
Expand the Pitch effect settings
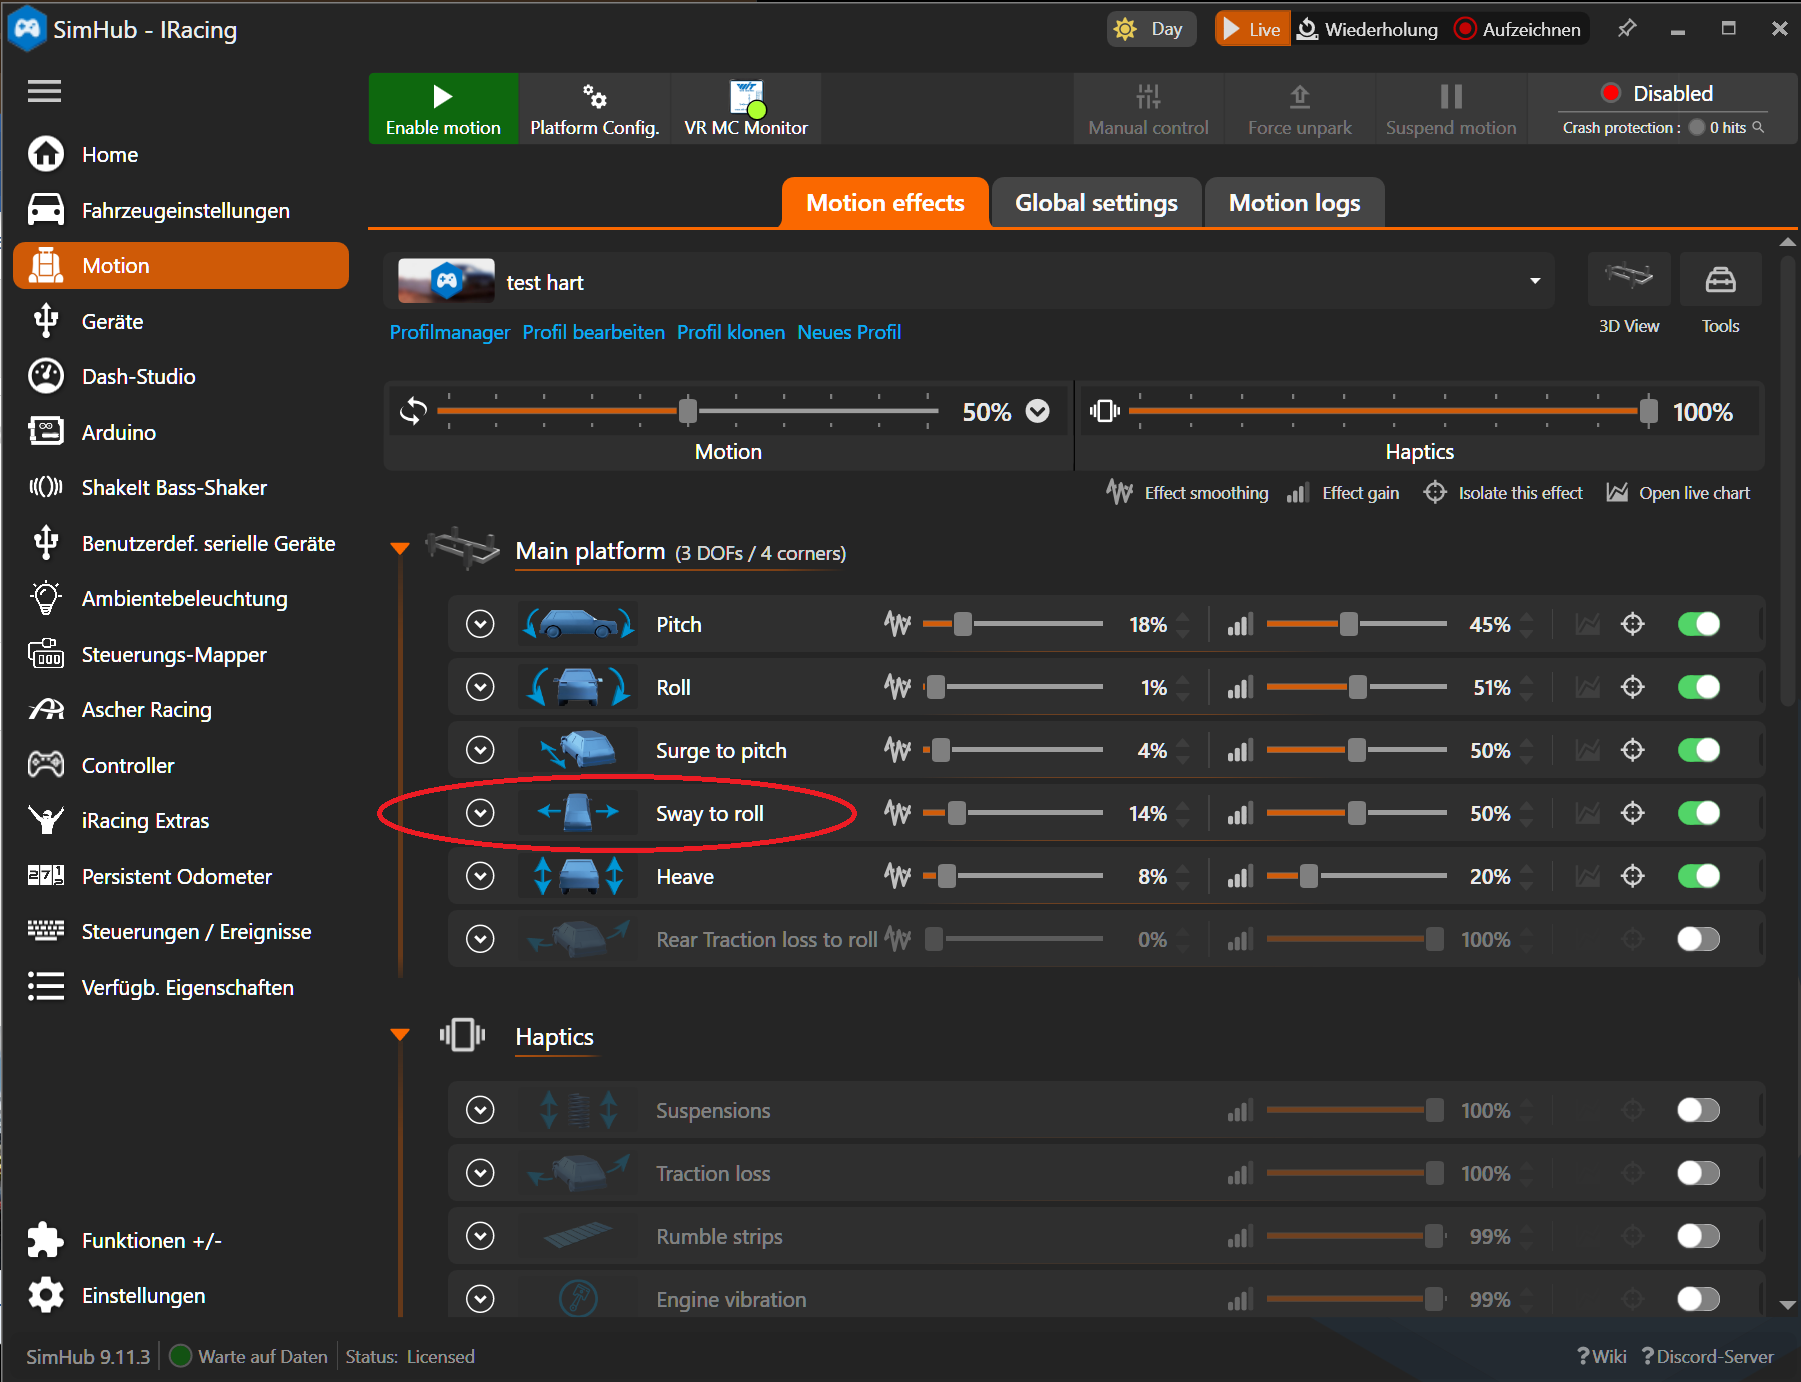coord(481,624)
